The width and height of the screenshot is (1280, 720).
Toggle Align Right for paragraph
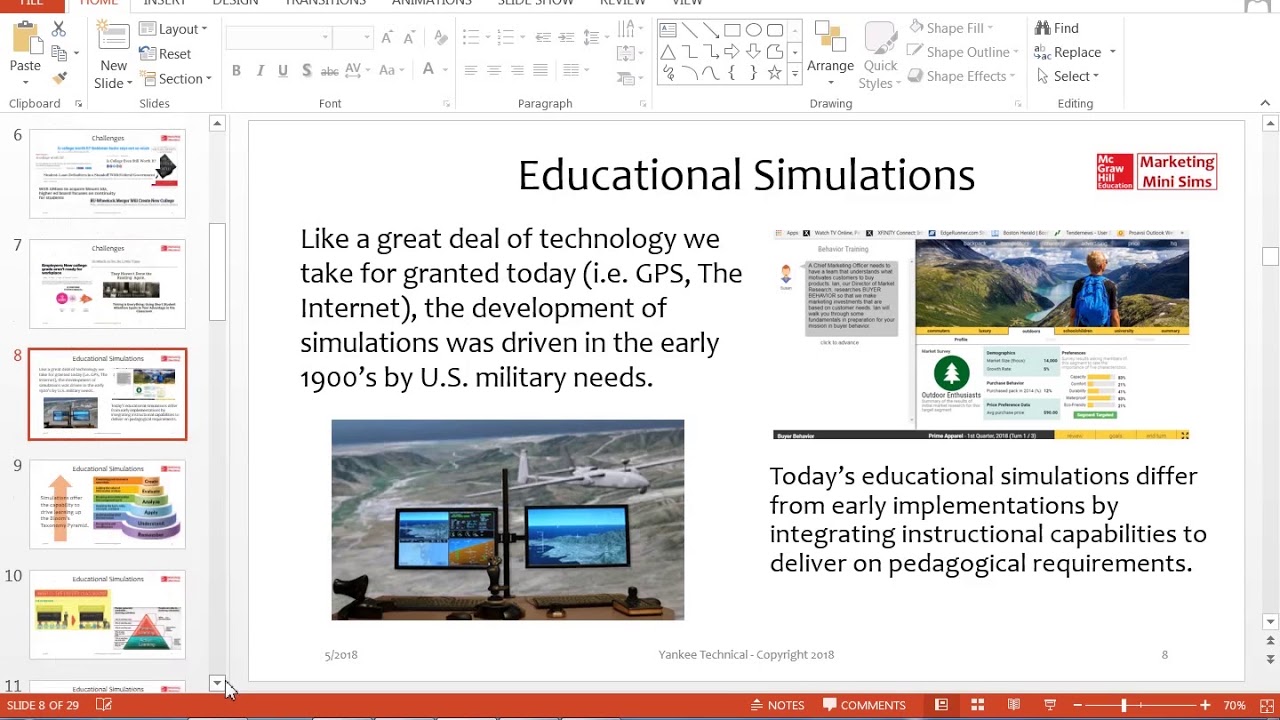pos(517,70)
